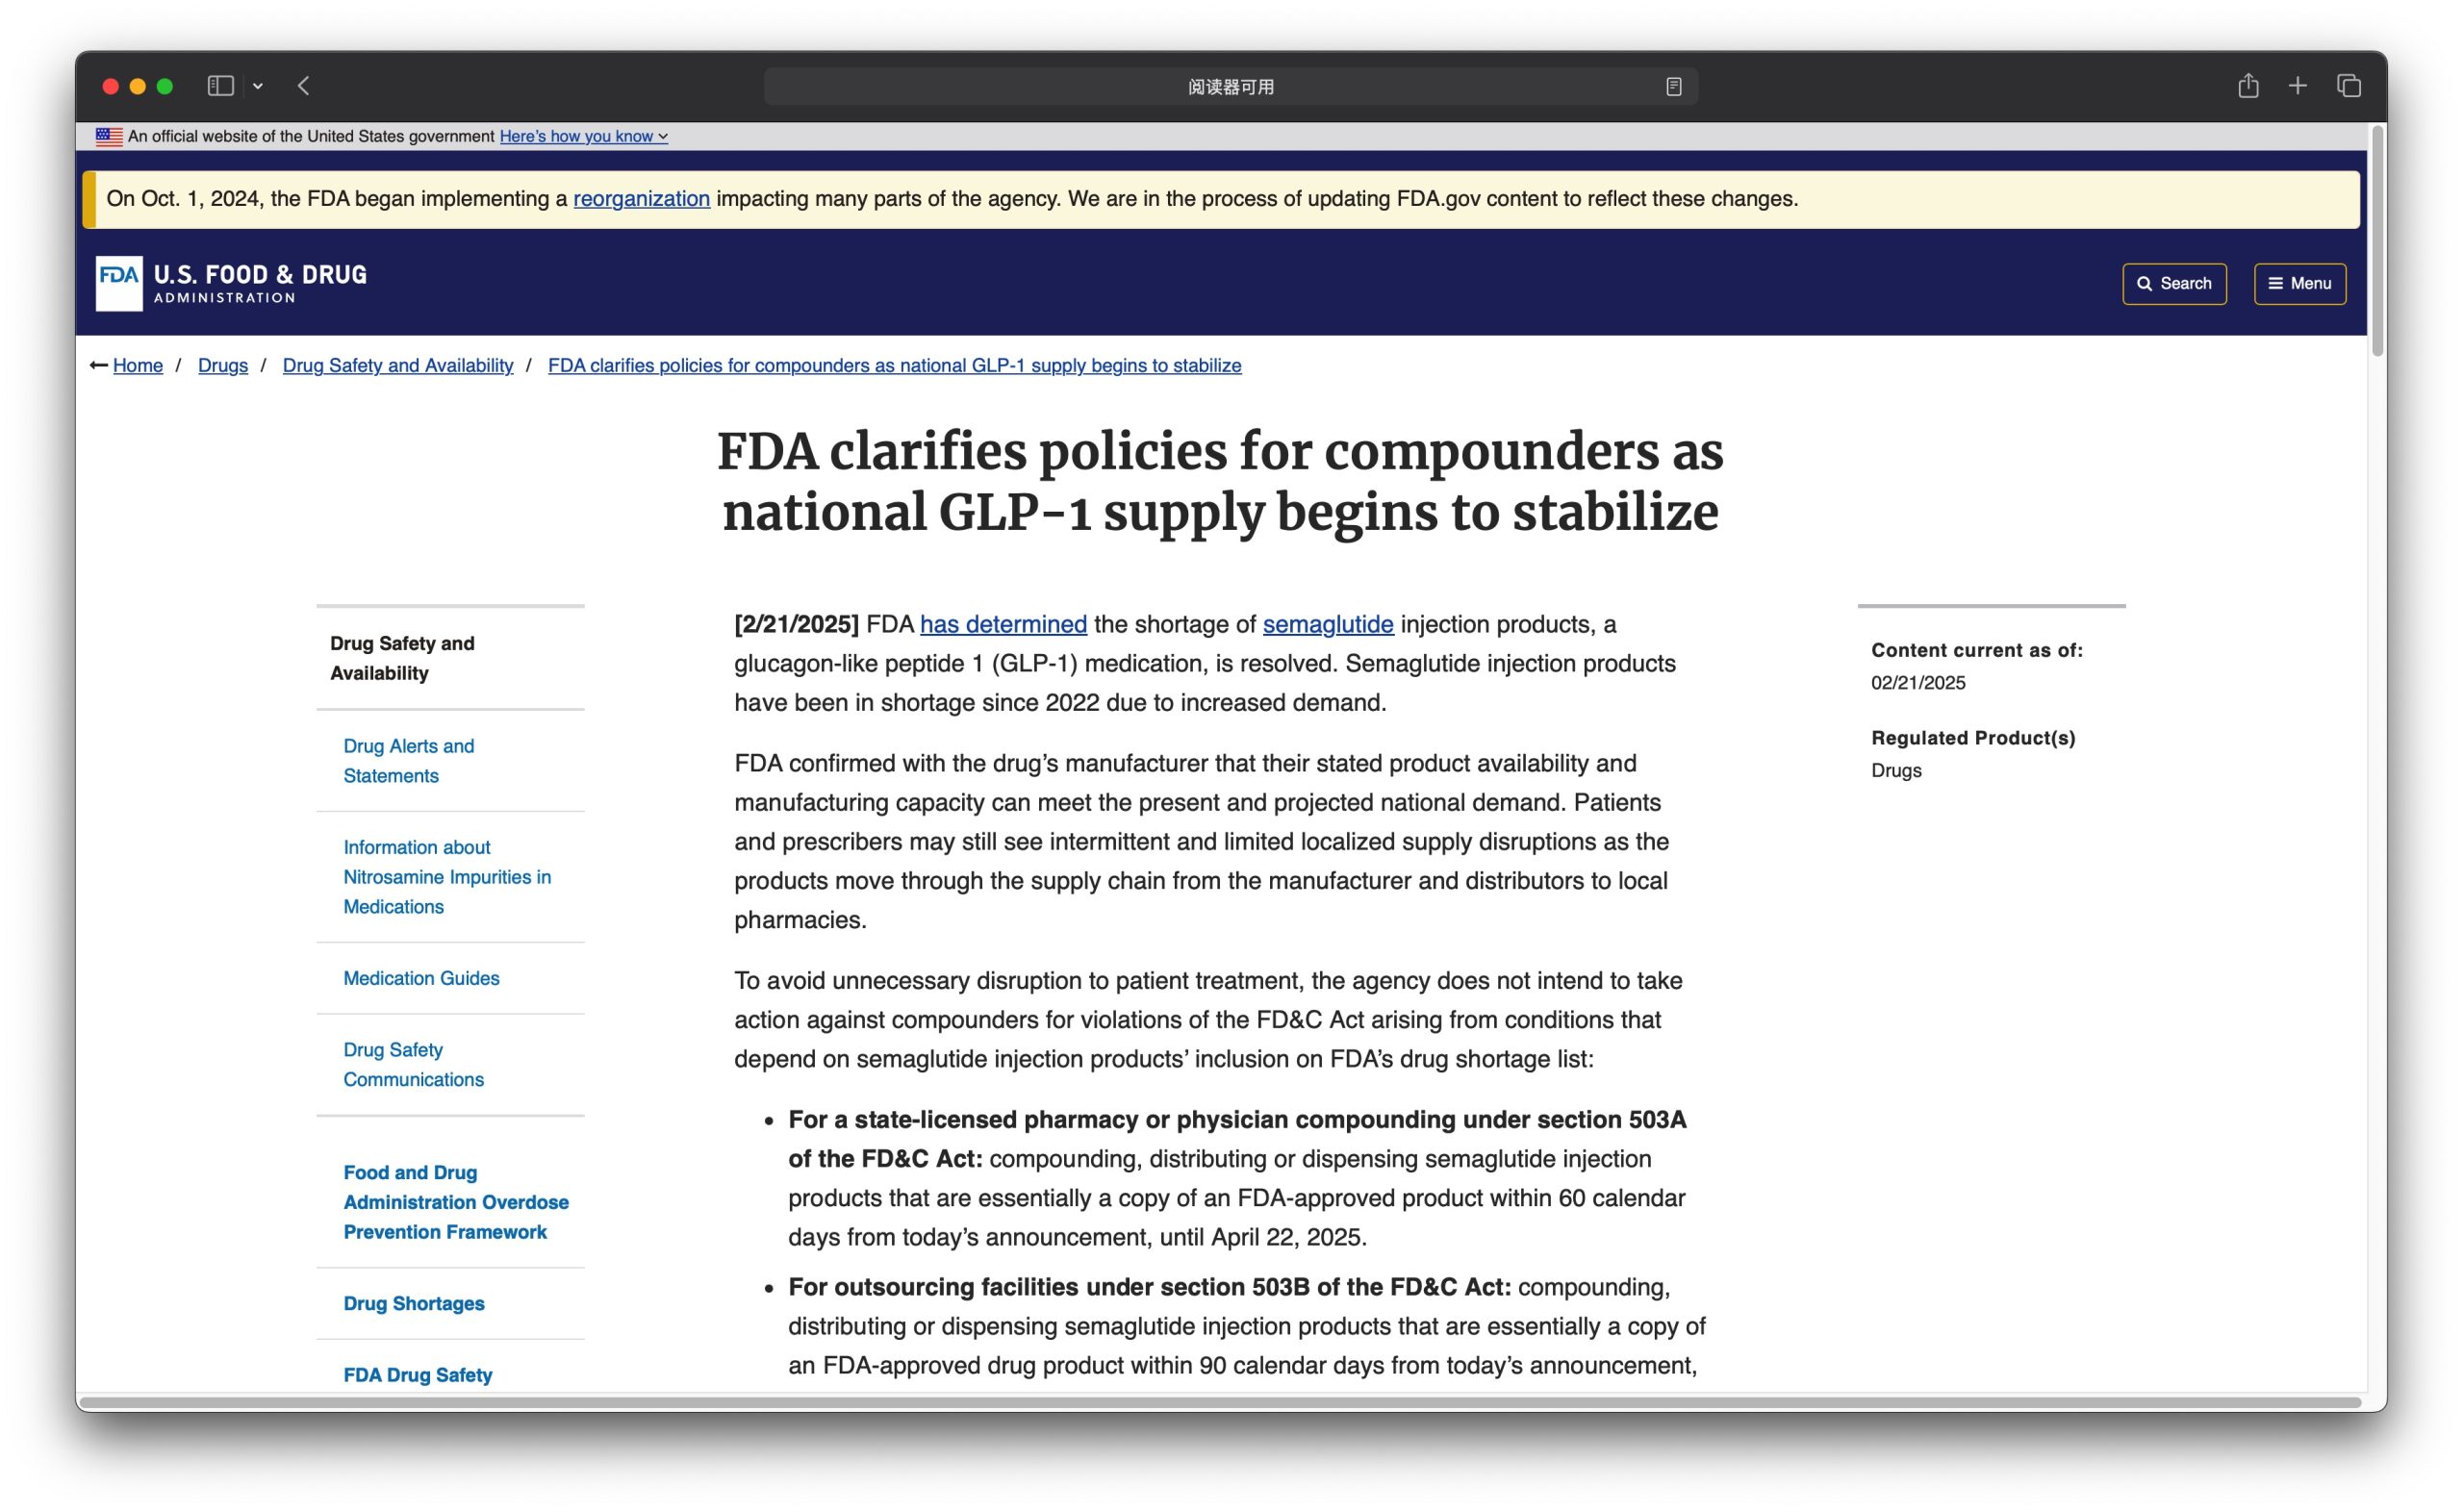This screenshot has height=1512, width=2463.
Task: Click the FDA logo
Action: pyautogui.click(x=119, y=281)
